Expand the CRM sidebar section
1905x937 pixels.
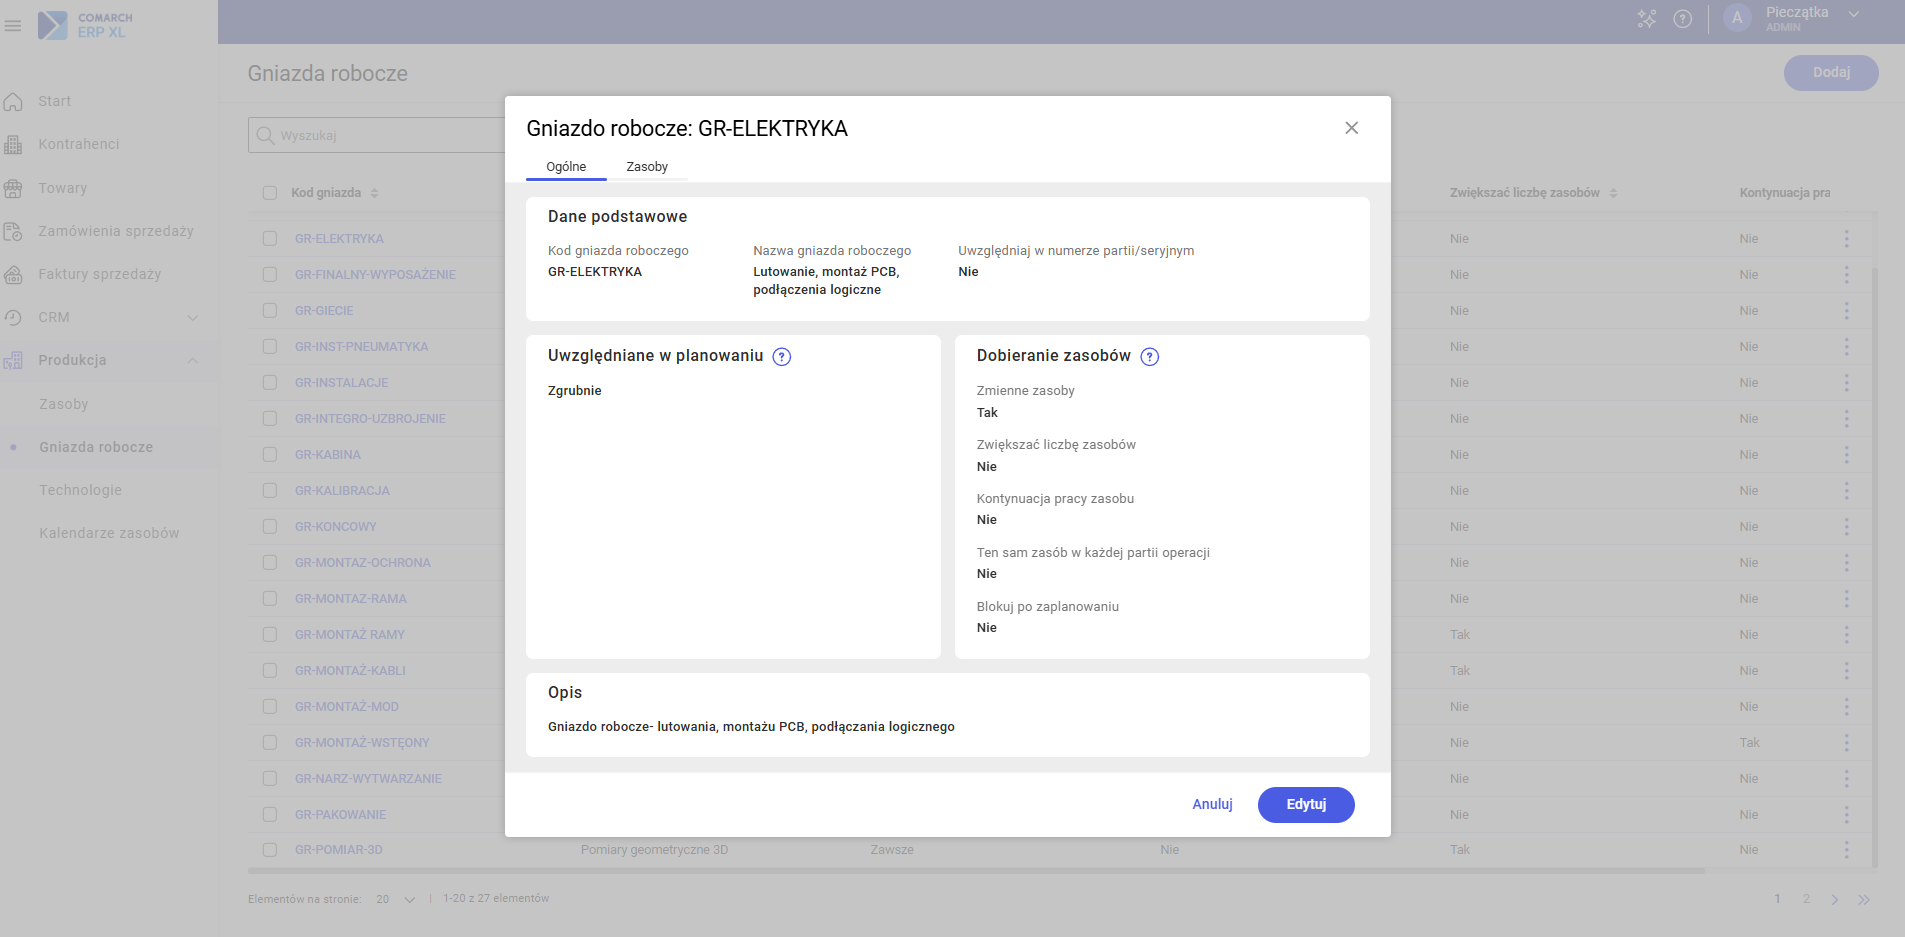point(193,318)
